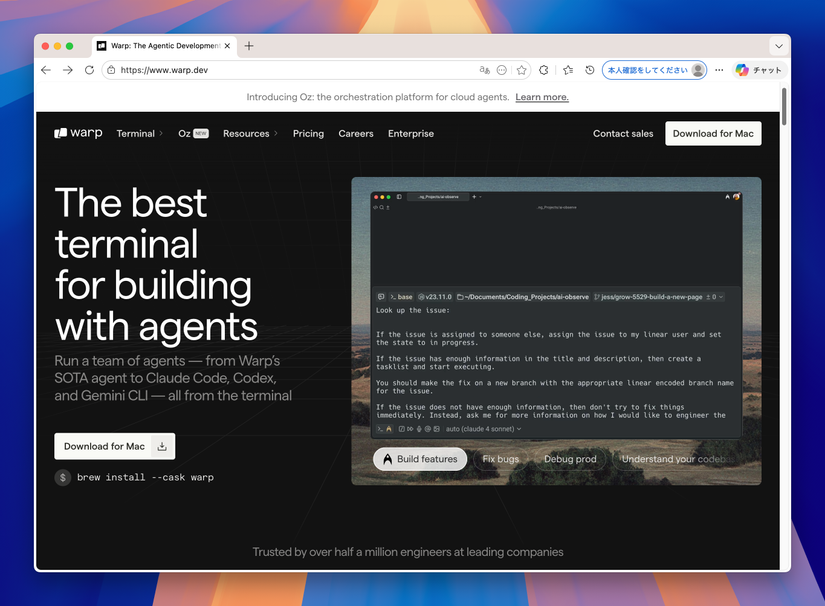Add page to favorites with star icon
Screen dimensions: 825x606
point(521,70)
